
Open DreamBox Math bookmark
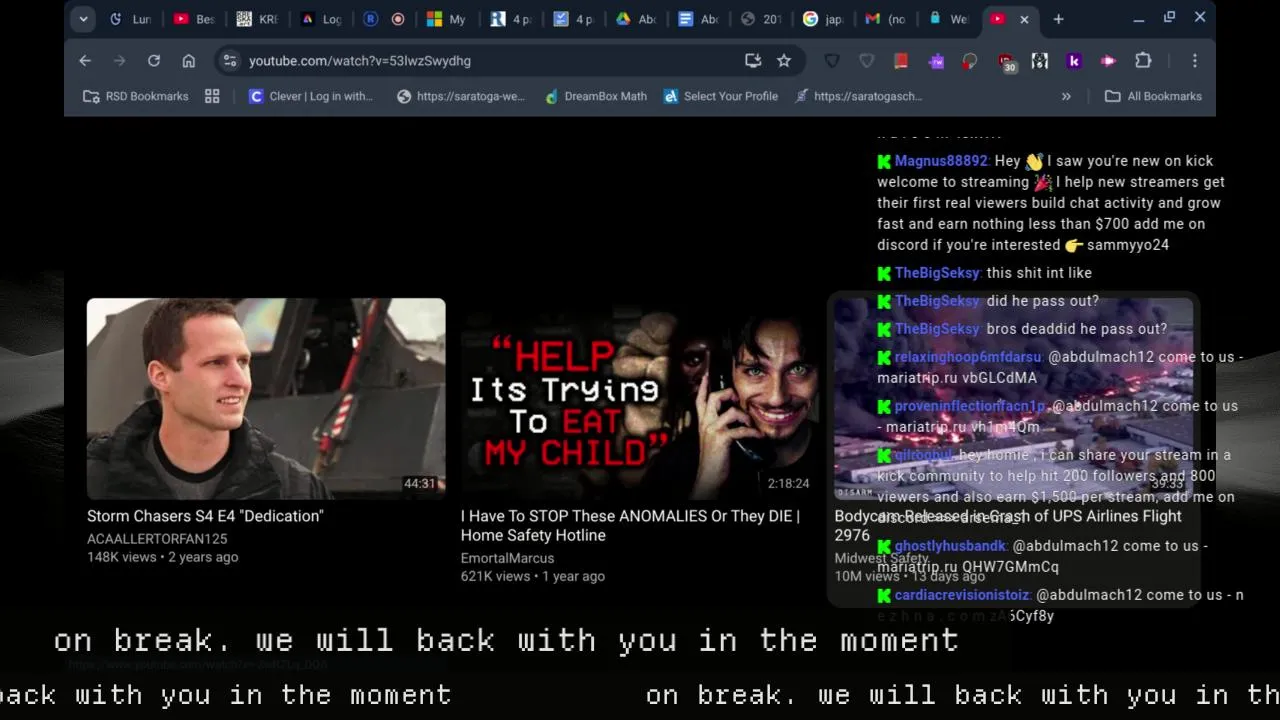pos(595,96)
